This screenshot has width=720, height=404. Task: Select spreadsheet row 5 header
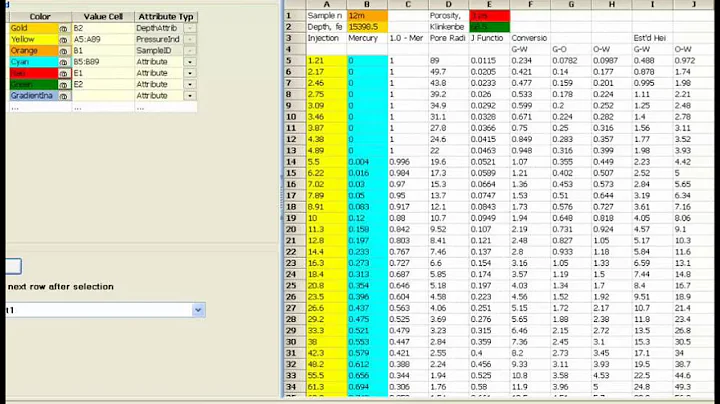coord(295,61)
